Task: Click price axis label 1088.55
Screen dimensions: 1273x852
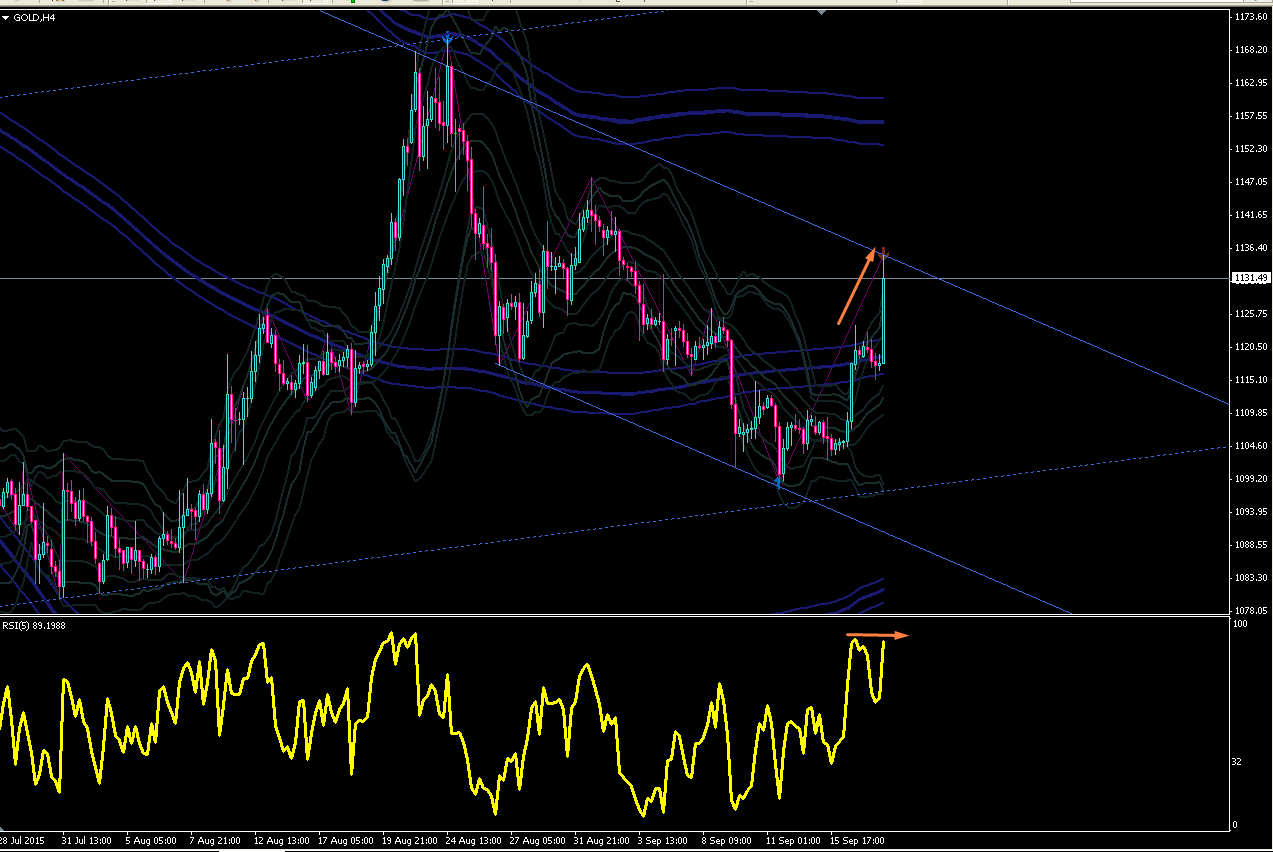Action: coord(1251,545)
